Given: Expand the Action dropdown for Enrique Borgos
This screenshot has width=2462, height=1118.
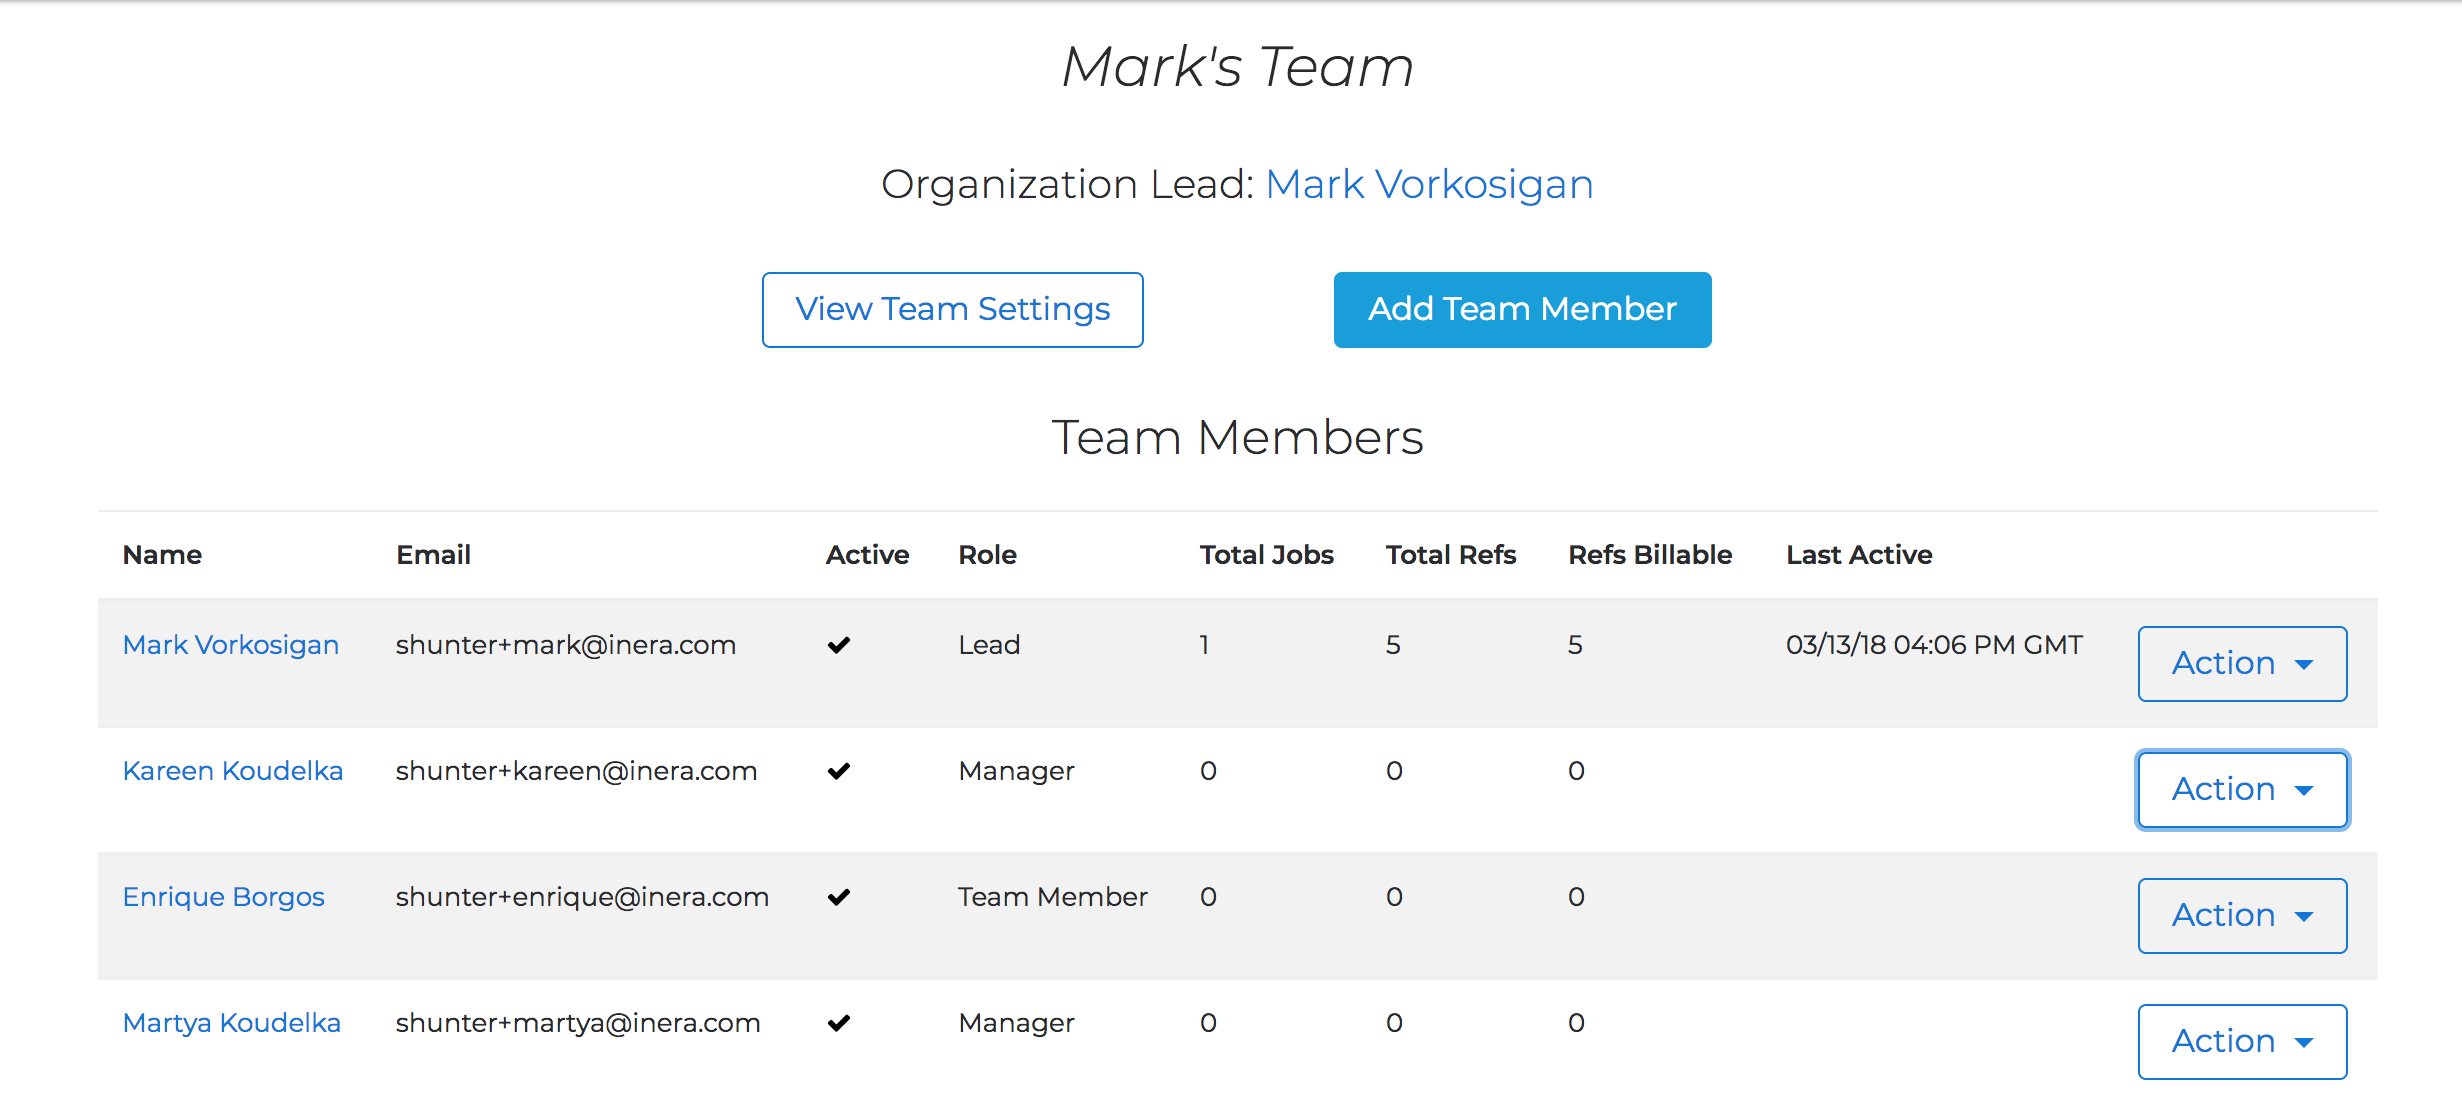Looking at the screenshot, I should 2242,916.
